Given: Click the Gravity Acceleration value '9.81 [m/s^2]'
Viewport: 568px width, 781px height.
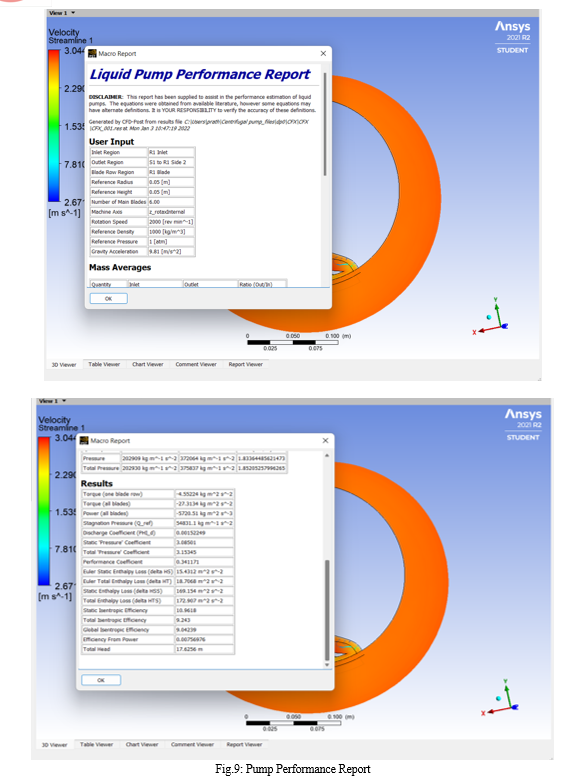Looking at the screenshot, I should click(x=171, y=252).
